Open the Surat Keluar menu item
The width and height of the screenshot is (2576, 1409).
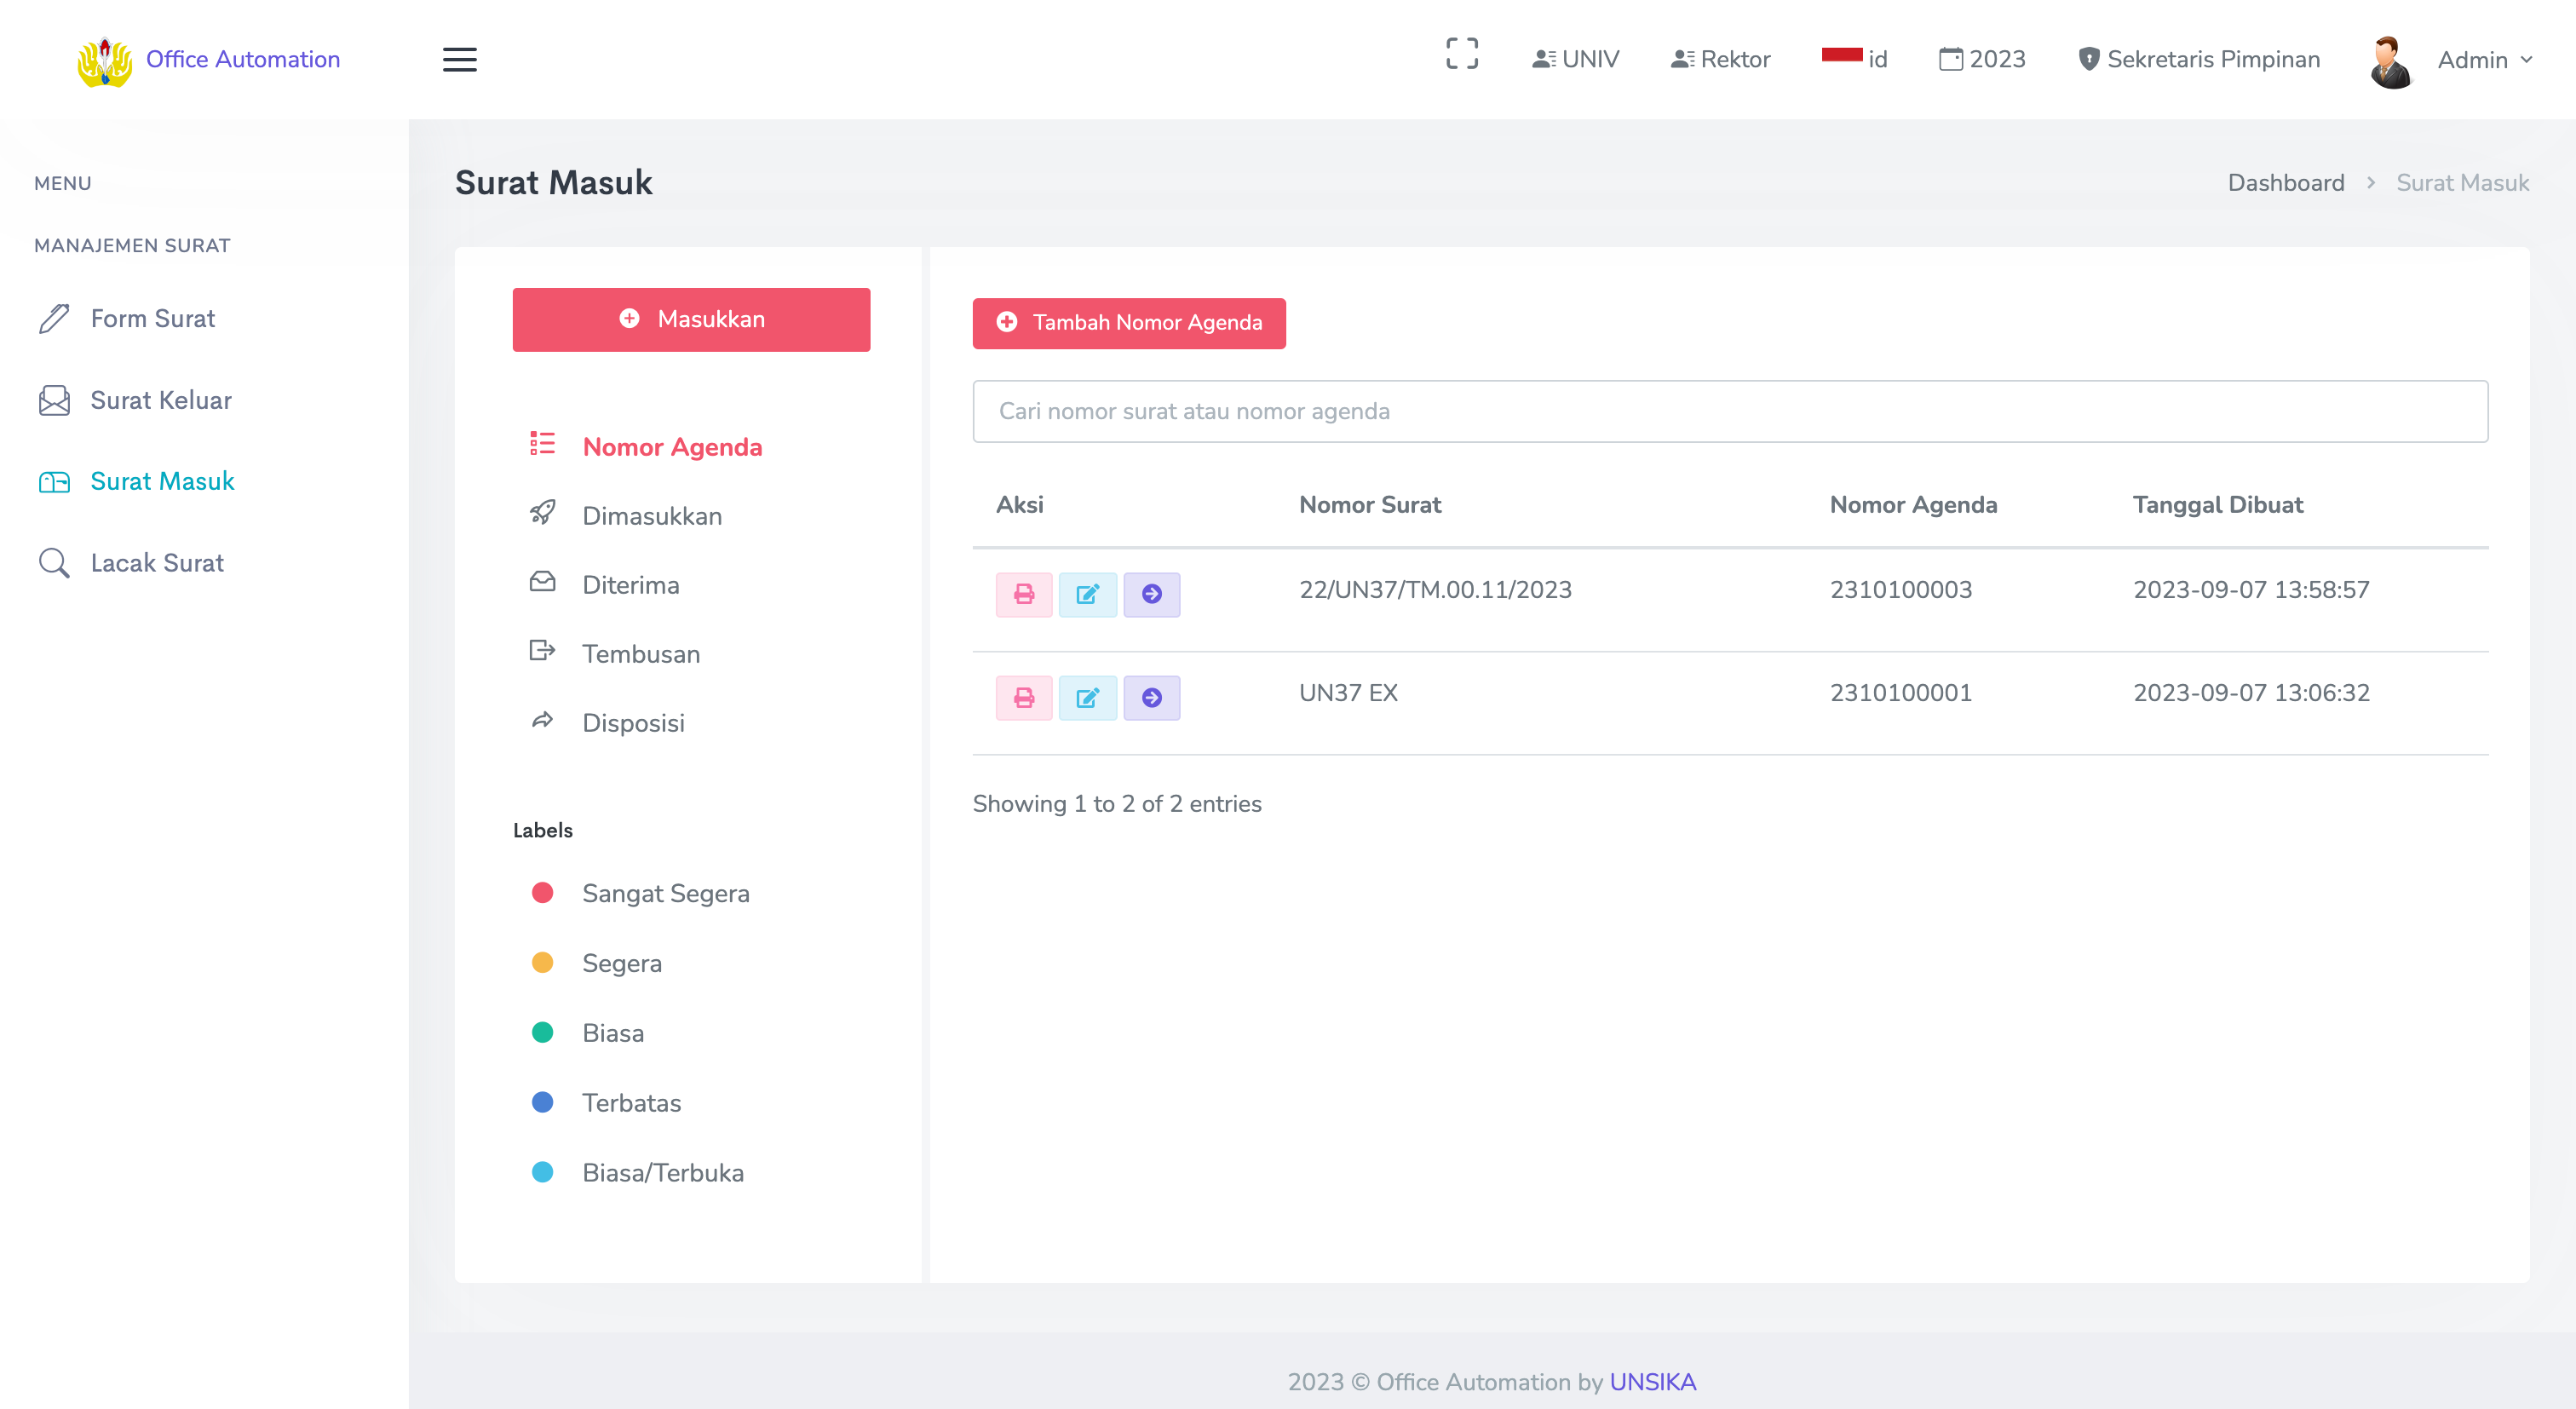[160, 400]
